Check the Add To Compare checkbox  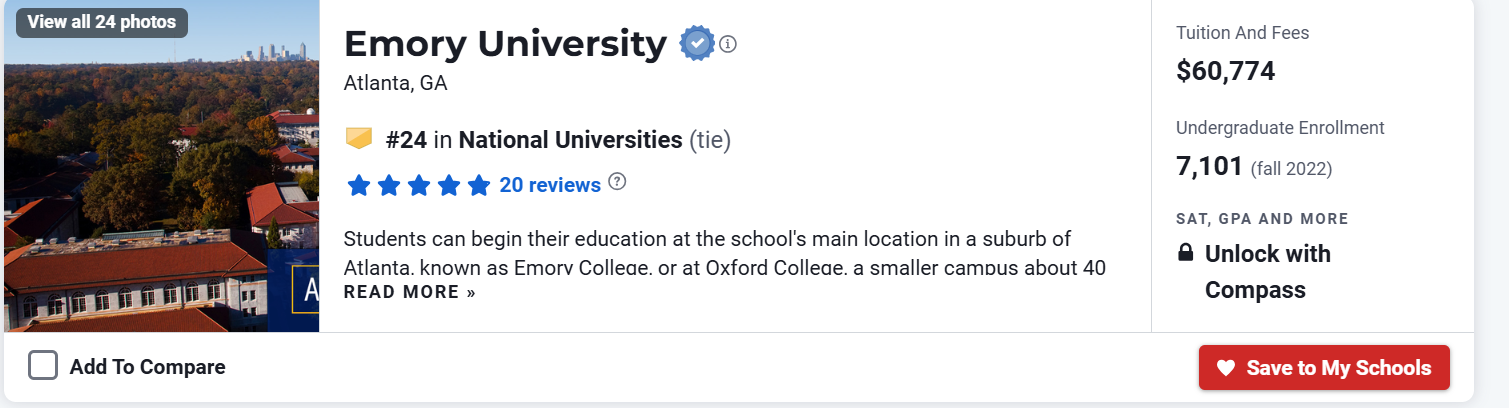pyautogui.click(x=43, y=366)
